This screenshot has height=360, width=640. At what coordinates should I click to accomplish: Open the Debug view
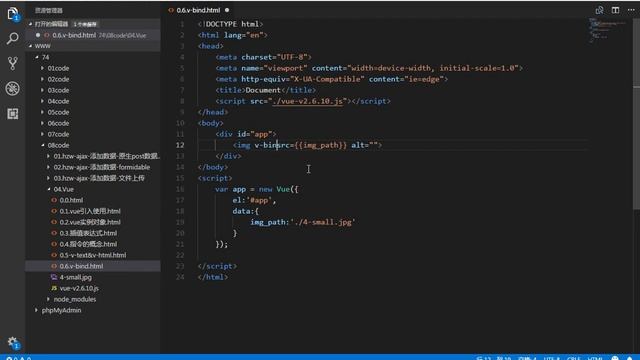(x=13, y=89)
